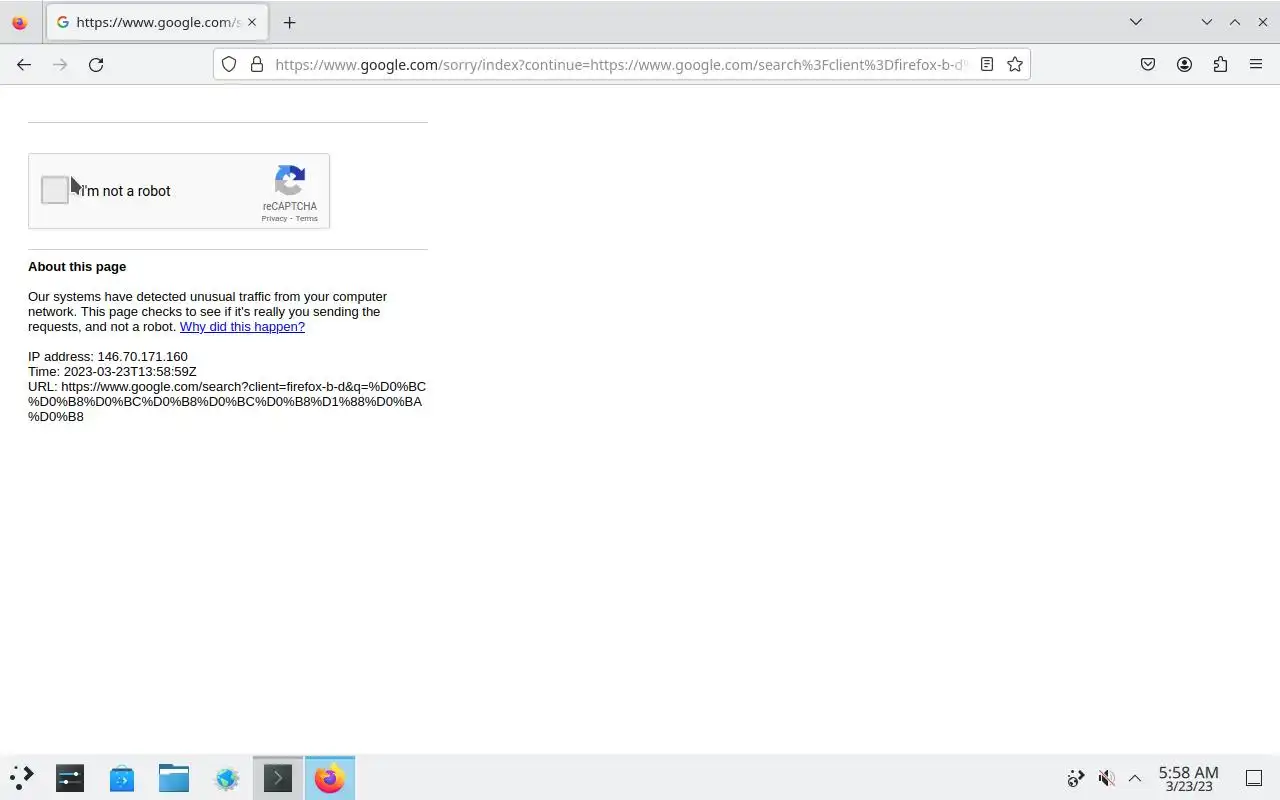Toggle reader view for this page

pyautogui.click(x=987, y=64)
